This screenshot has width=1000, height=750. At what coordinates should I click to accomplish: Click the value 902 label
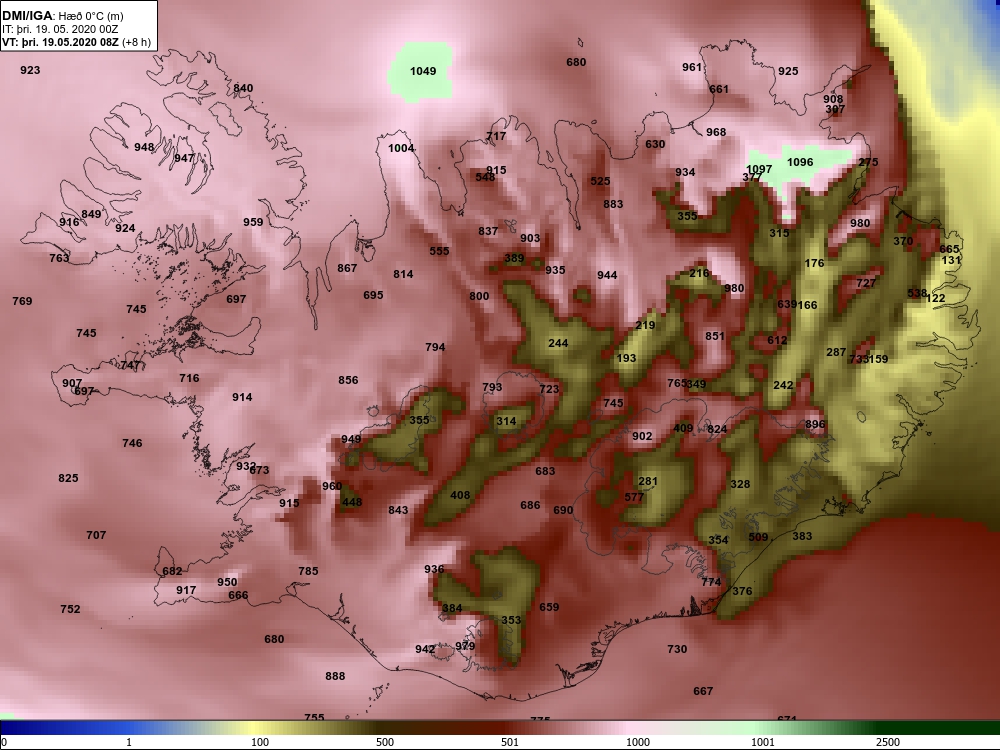(642, 436)
